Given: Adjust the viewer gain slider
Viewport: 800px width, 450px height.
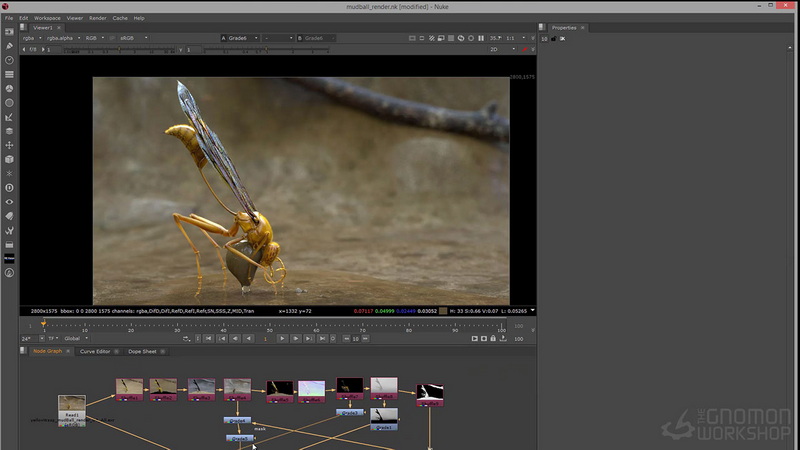Looking at the screenshot, I should click(x=119, y=50).
